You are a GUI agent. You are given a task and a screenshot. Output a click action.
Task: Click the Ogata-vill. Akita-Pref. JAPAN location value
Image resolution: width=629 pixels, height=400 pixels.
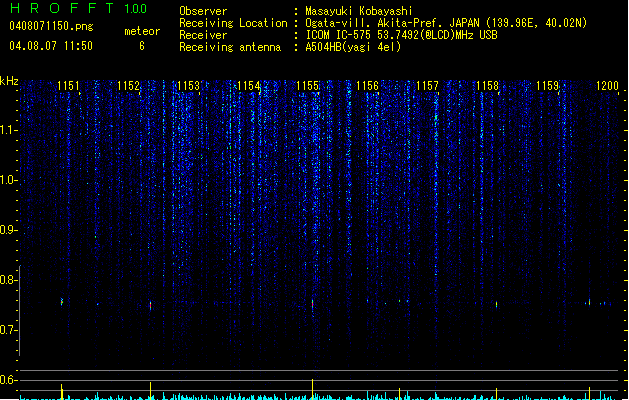[x=446, y=23]
